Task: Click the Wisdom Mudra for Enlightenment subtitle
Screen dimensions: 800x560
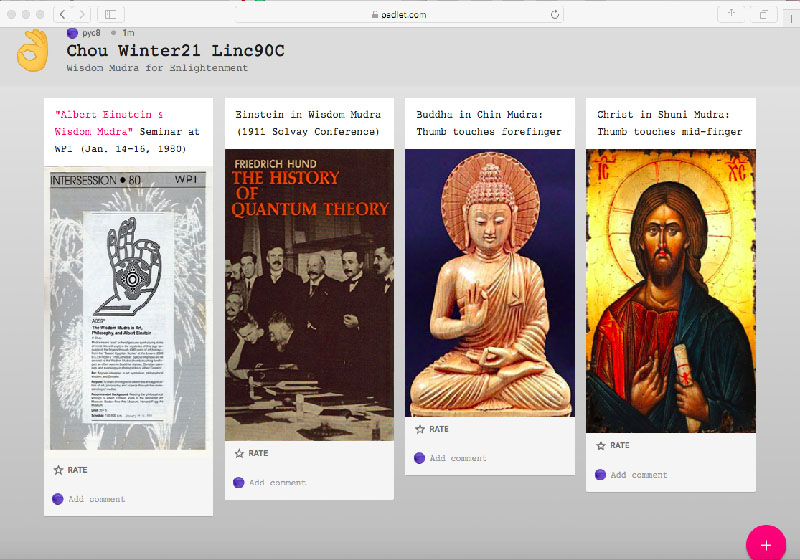Action: click(x=157, y=68)
